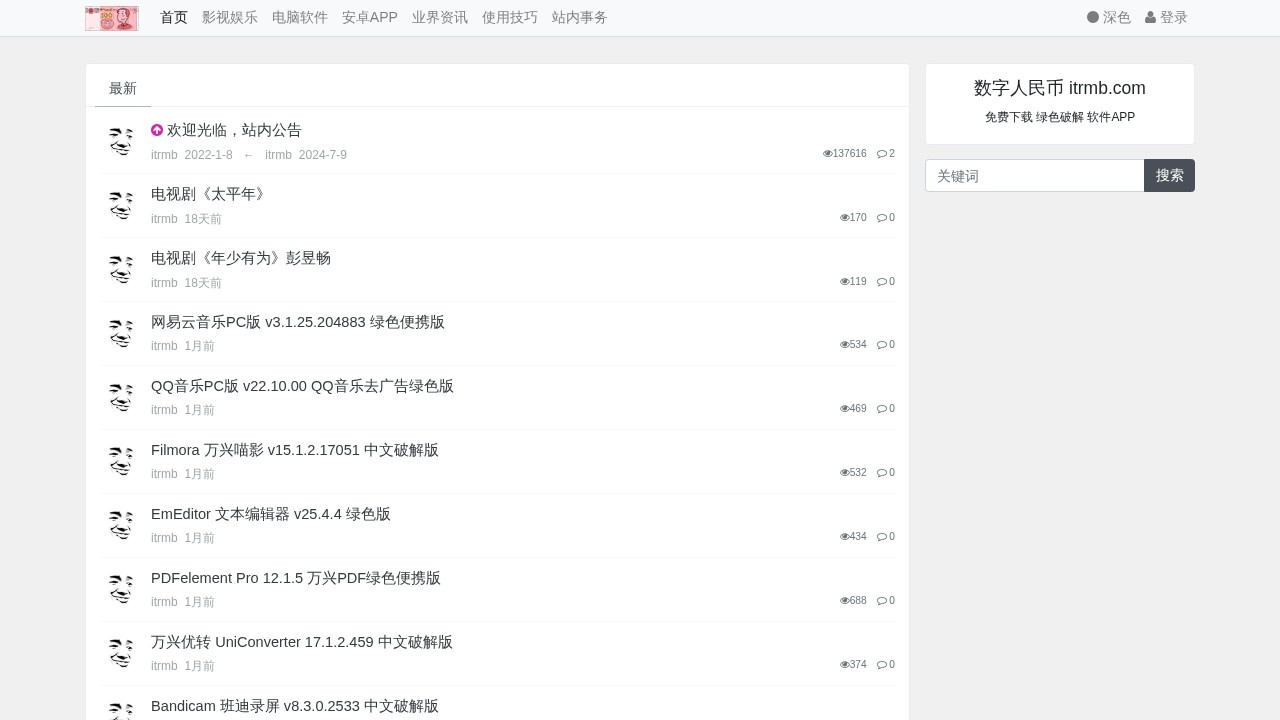Click comment icon on Filmora 万兴喵影 row

(882, 473)
